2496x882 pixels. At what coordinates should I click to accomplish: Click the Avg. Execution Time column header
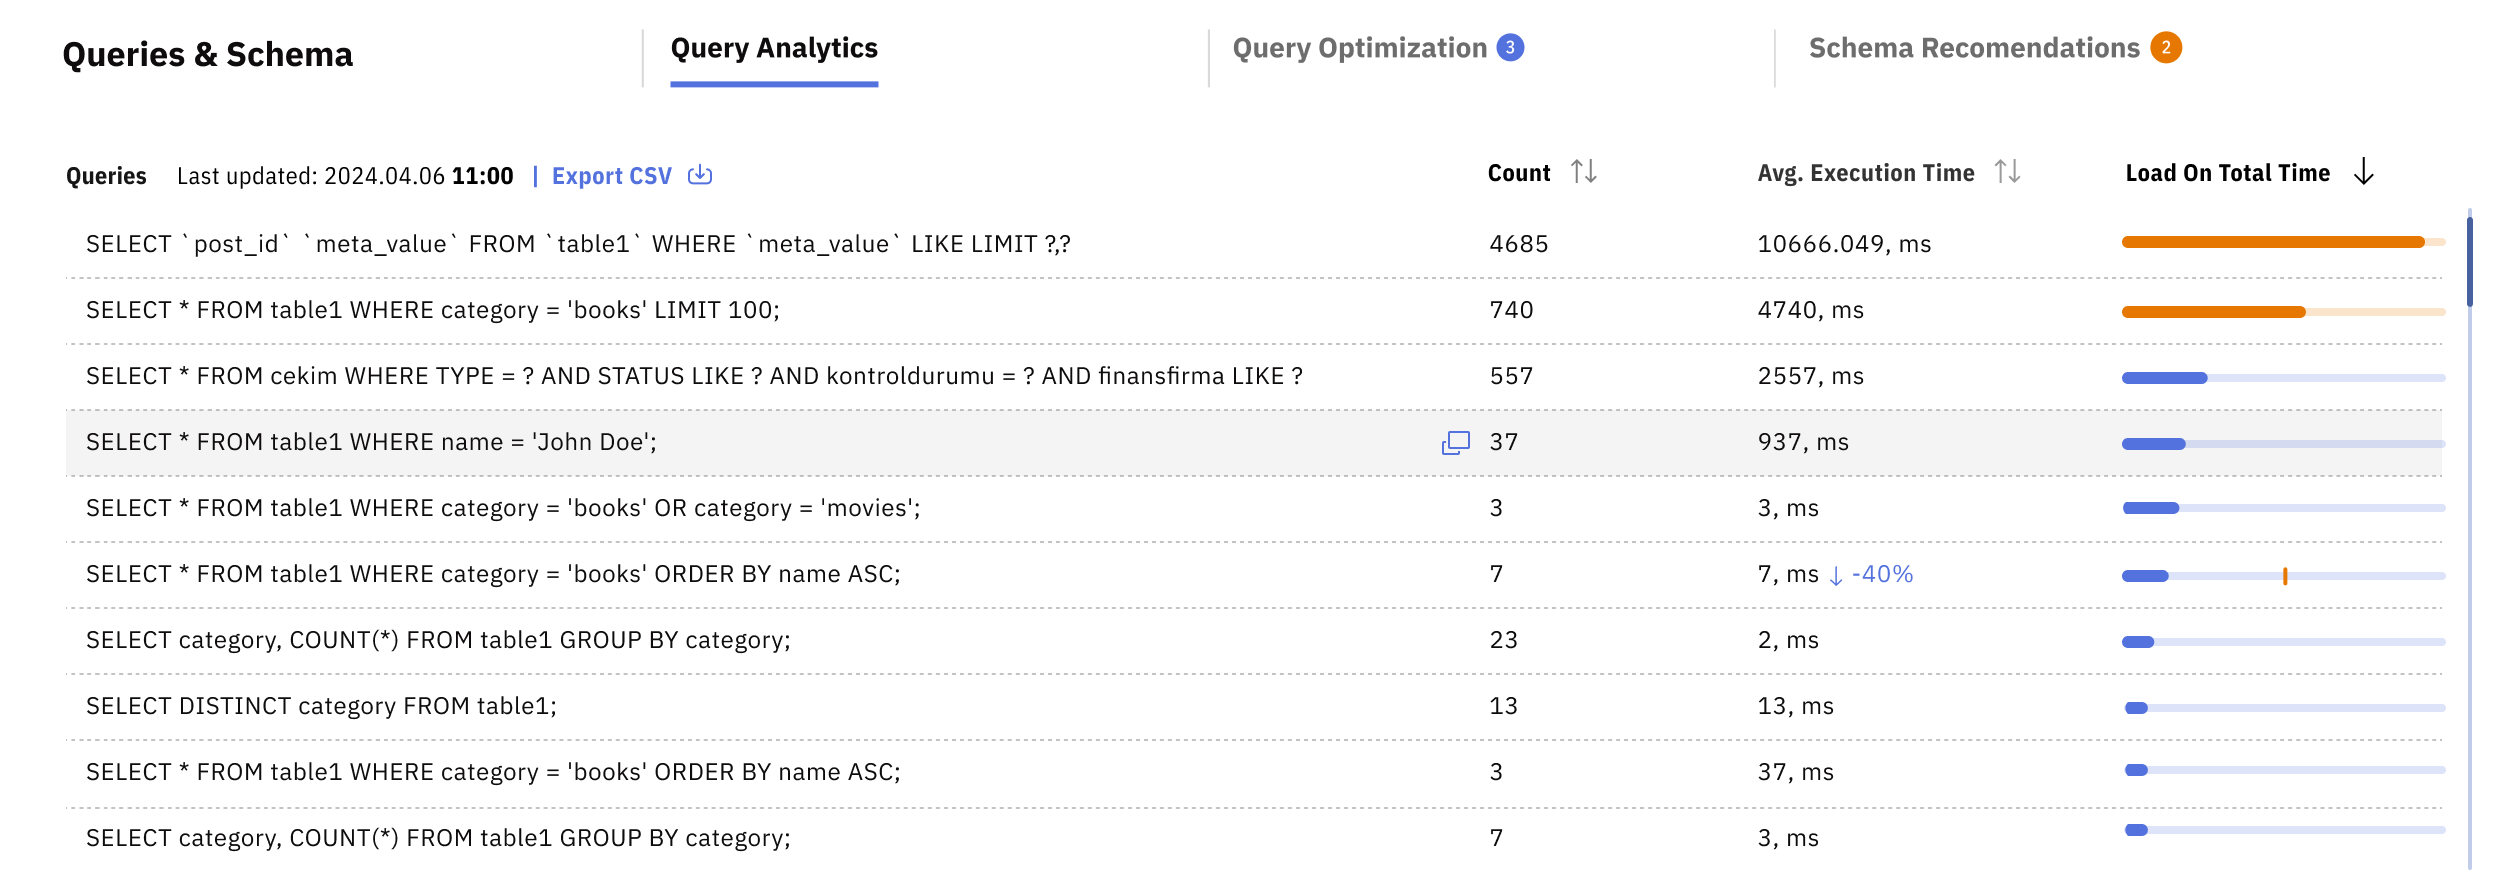click(1866, 173)
